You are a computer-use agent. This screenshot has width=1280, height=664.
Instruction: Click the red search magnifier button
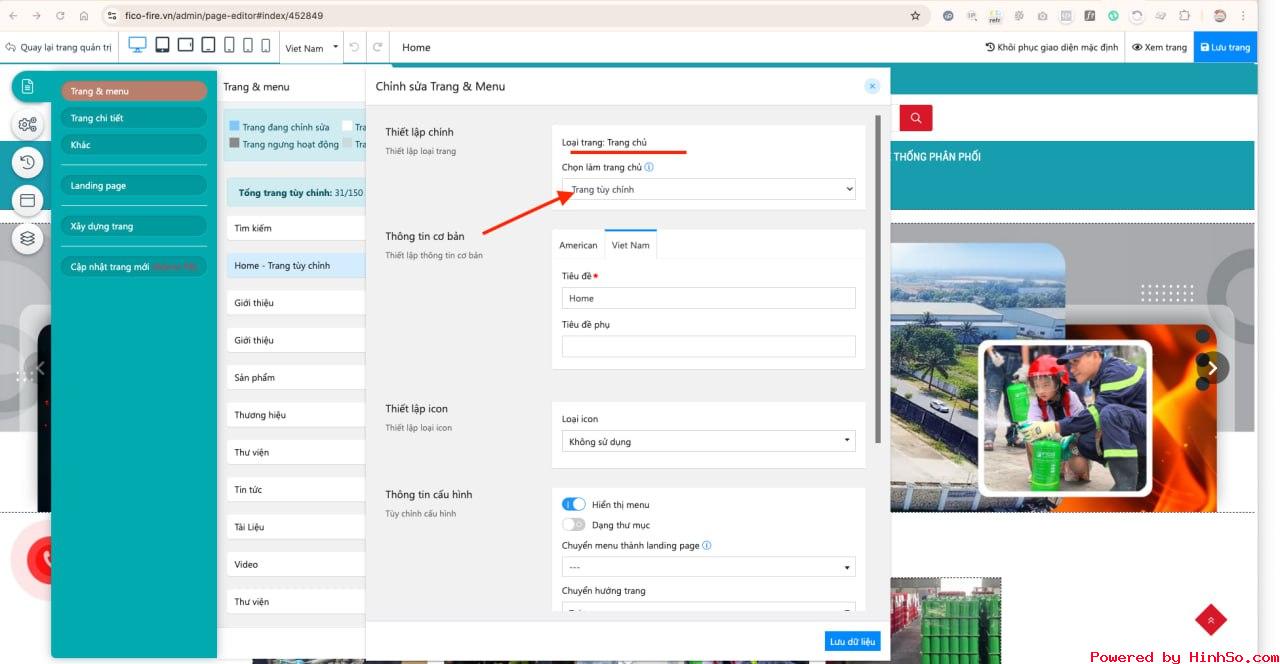915,118
